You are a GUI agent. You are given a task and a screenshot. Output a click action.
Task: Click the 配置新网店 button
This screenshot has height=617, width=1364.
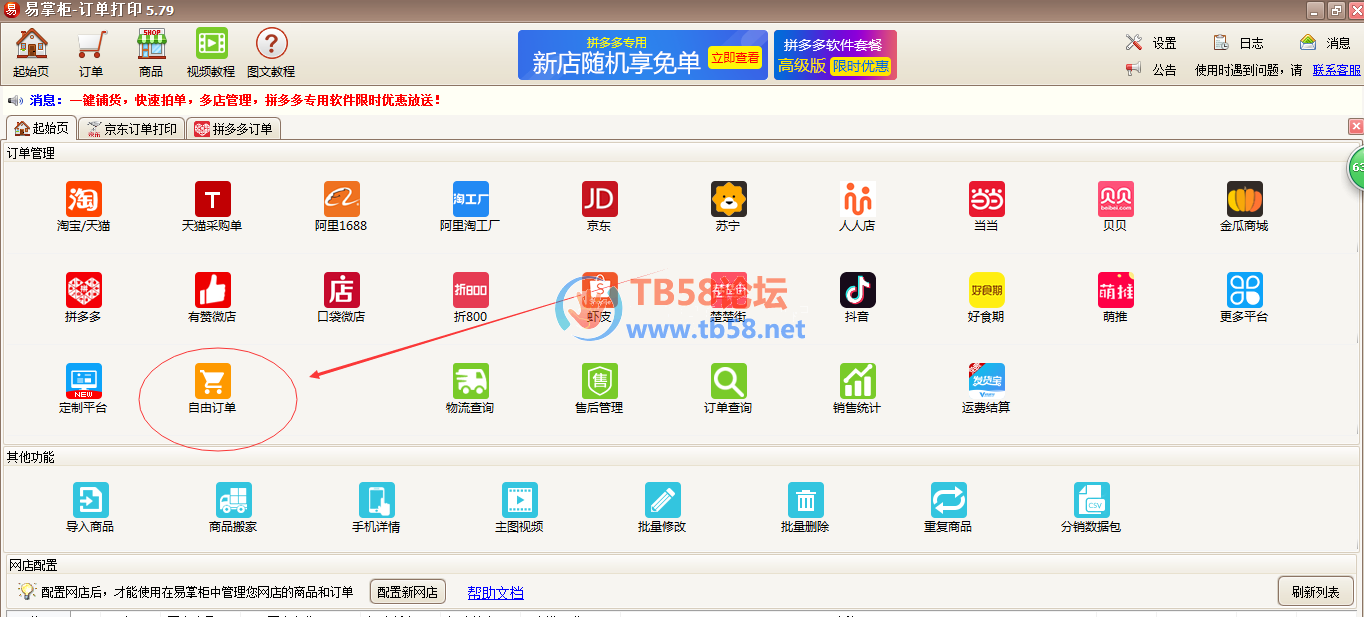408,592
